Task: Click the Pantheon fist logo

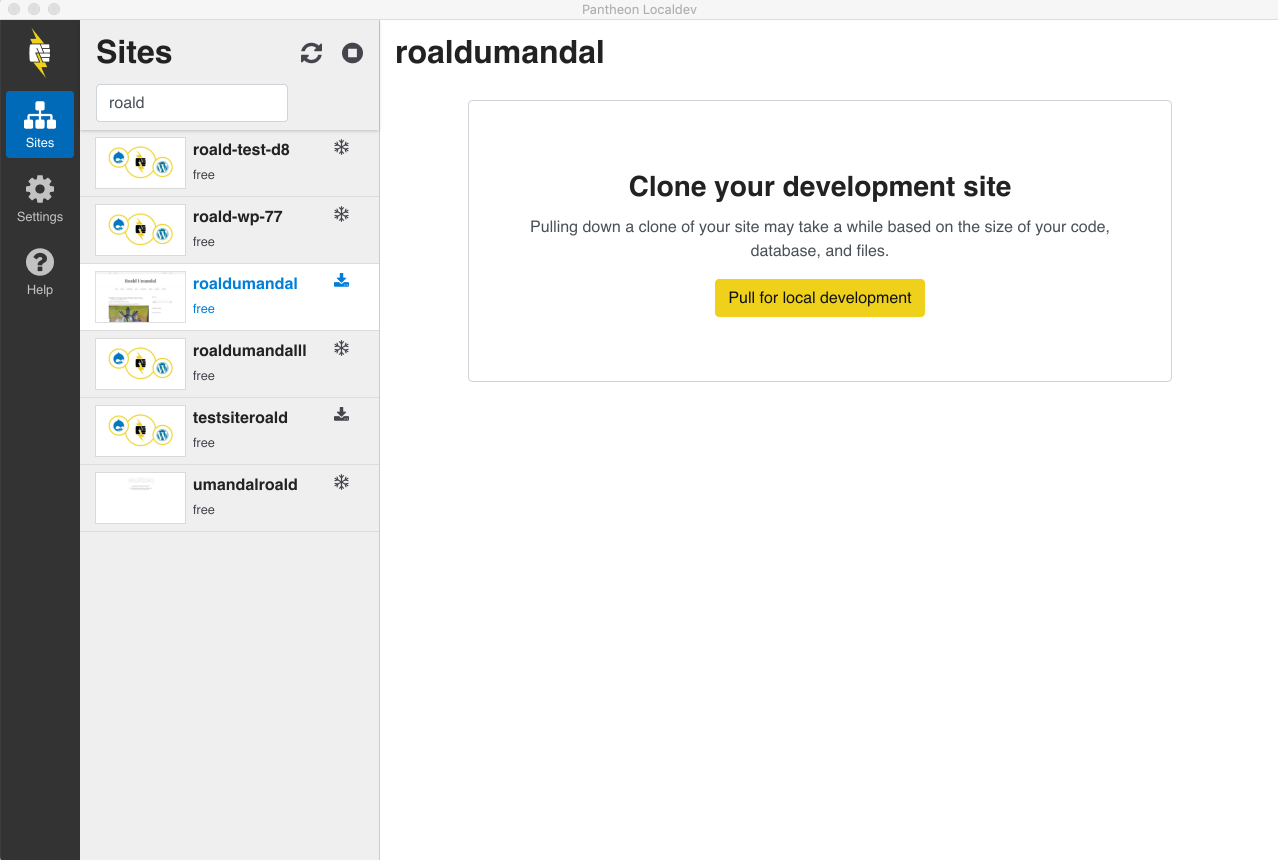Action: [x=40, y=53]
